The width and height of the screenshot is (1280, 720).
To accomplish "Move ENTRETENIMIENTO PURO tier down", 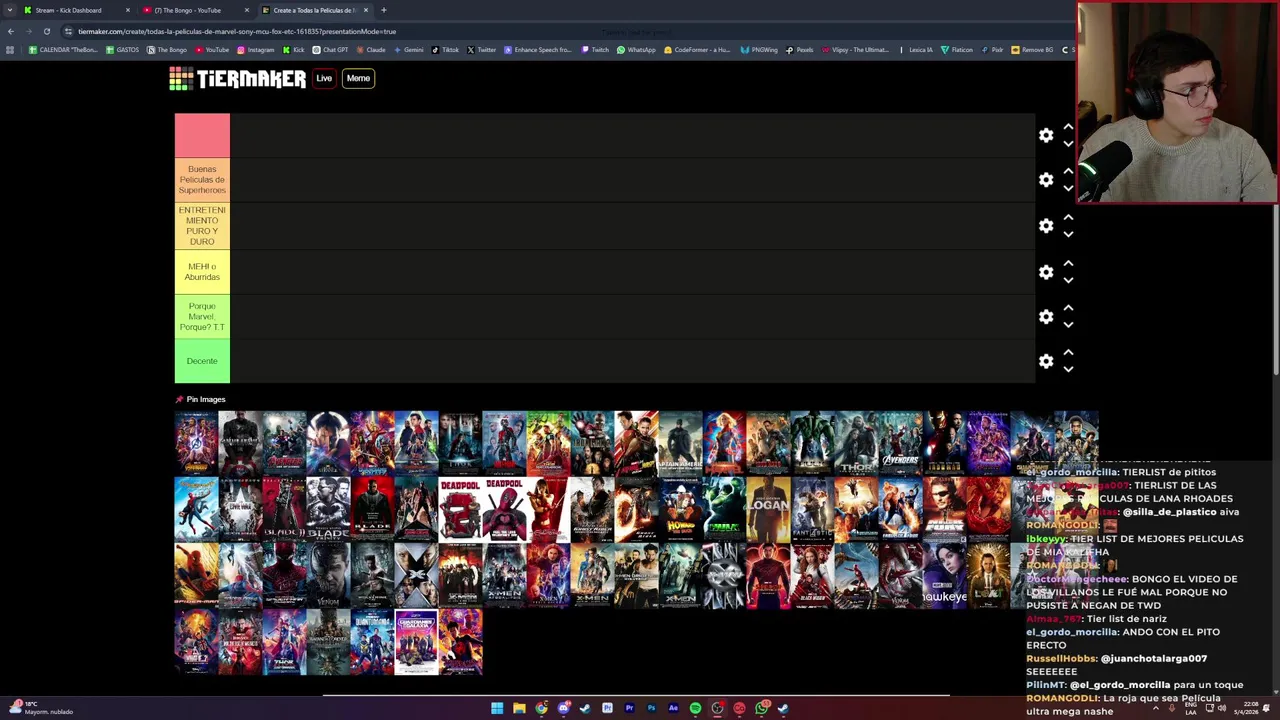I will tap(1068, 234).
